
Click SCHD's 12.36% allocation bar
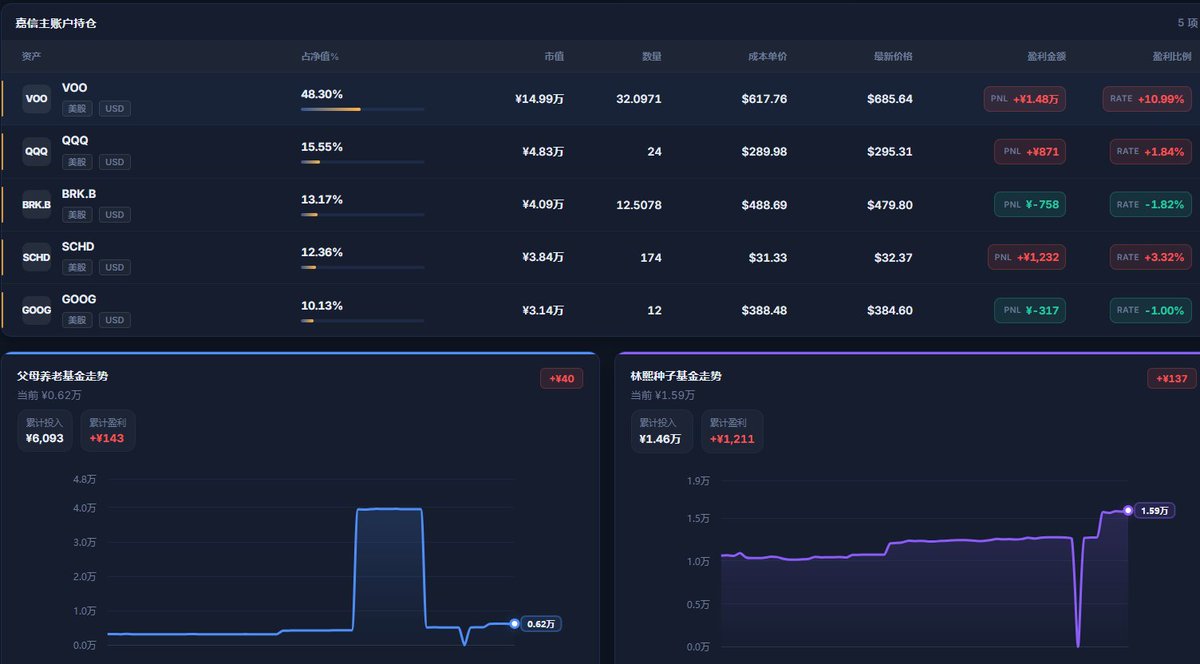362,268
